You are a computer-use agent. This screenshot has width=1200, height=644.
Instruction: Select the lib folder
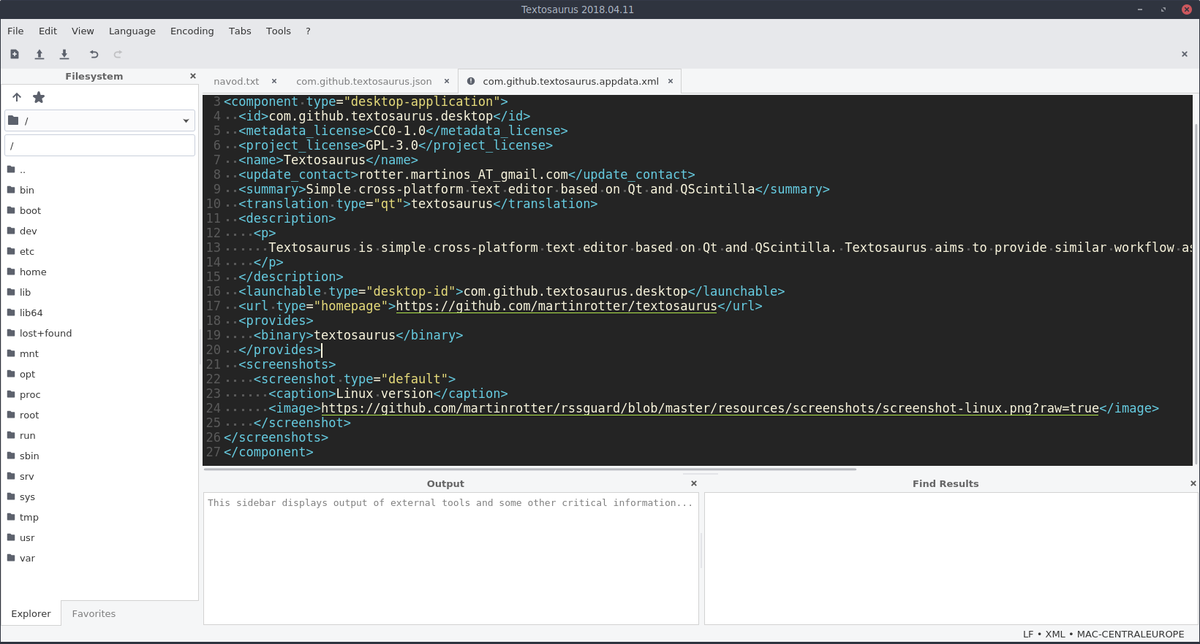click(x=99, y=292)
